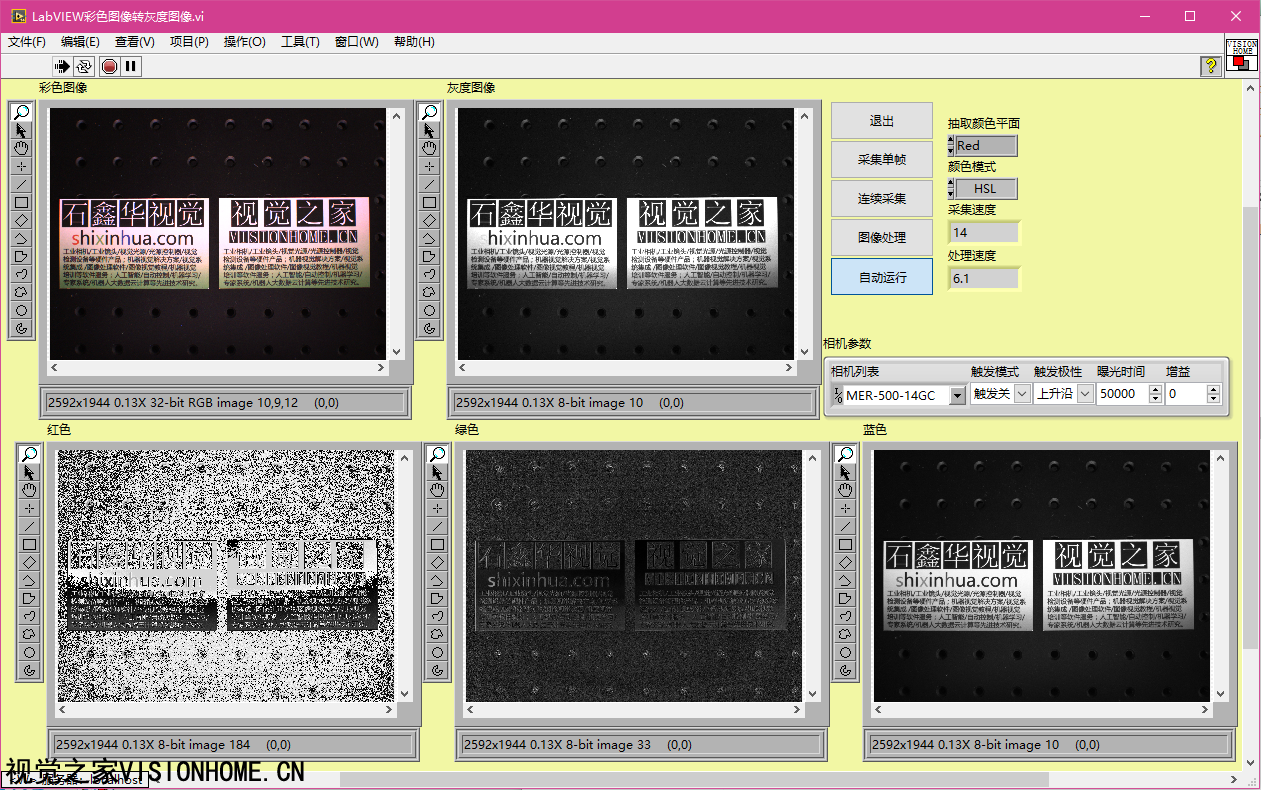Viewport: 1261px width, 790px height.
Task: Open the 项目(P) menu
Action: click(x=189, y=42)
